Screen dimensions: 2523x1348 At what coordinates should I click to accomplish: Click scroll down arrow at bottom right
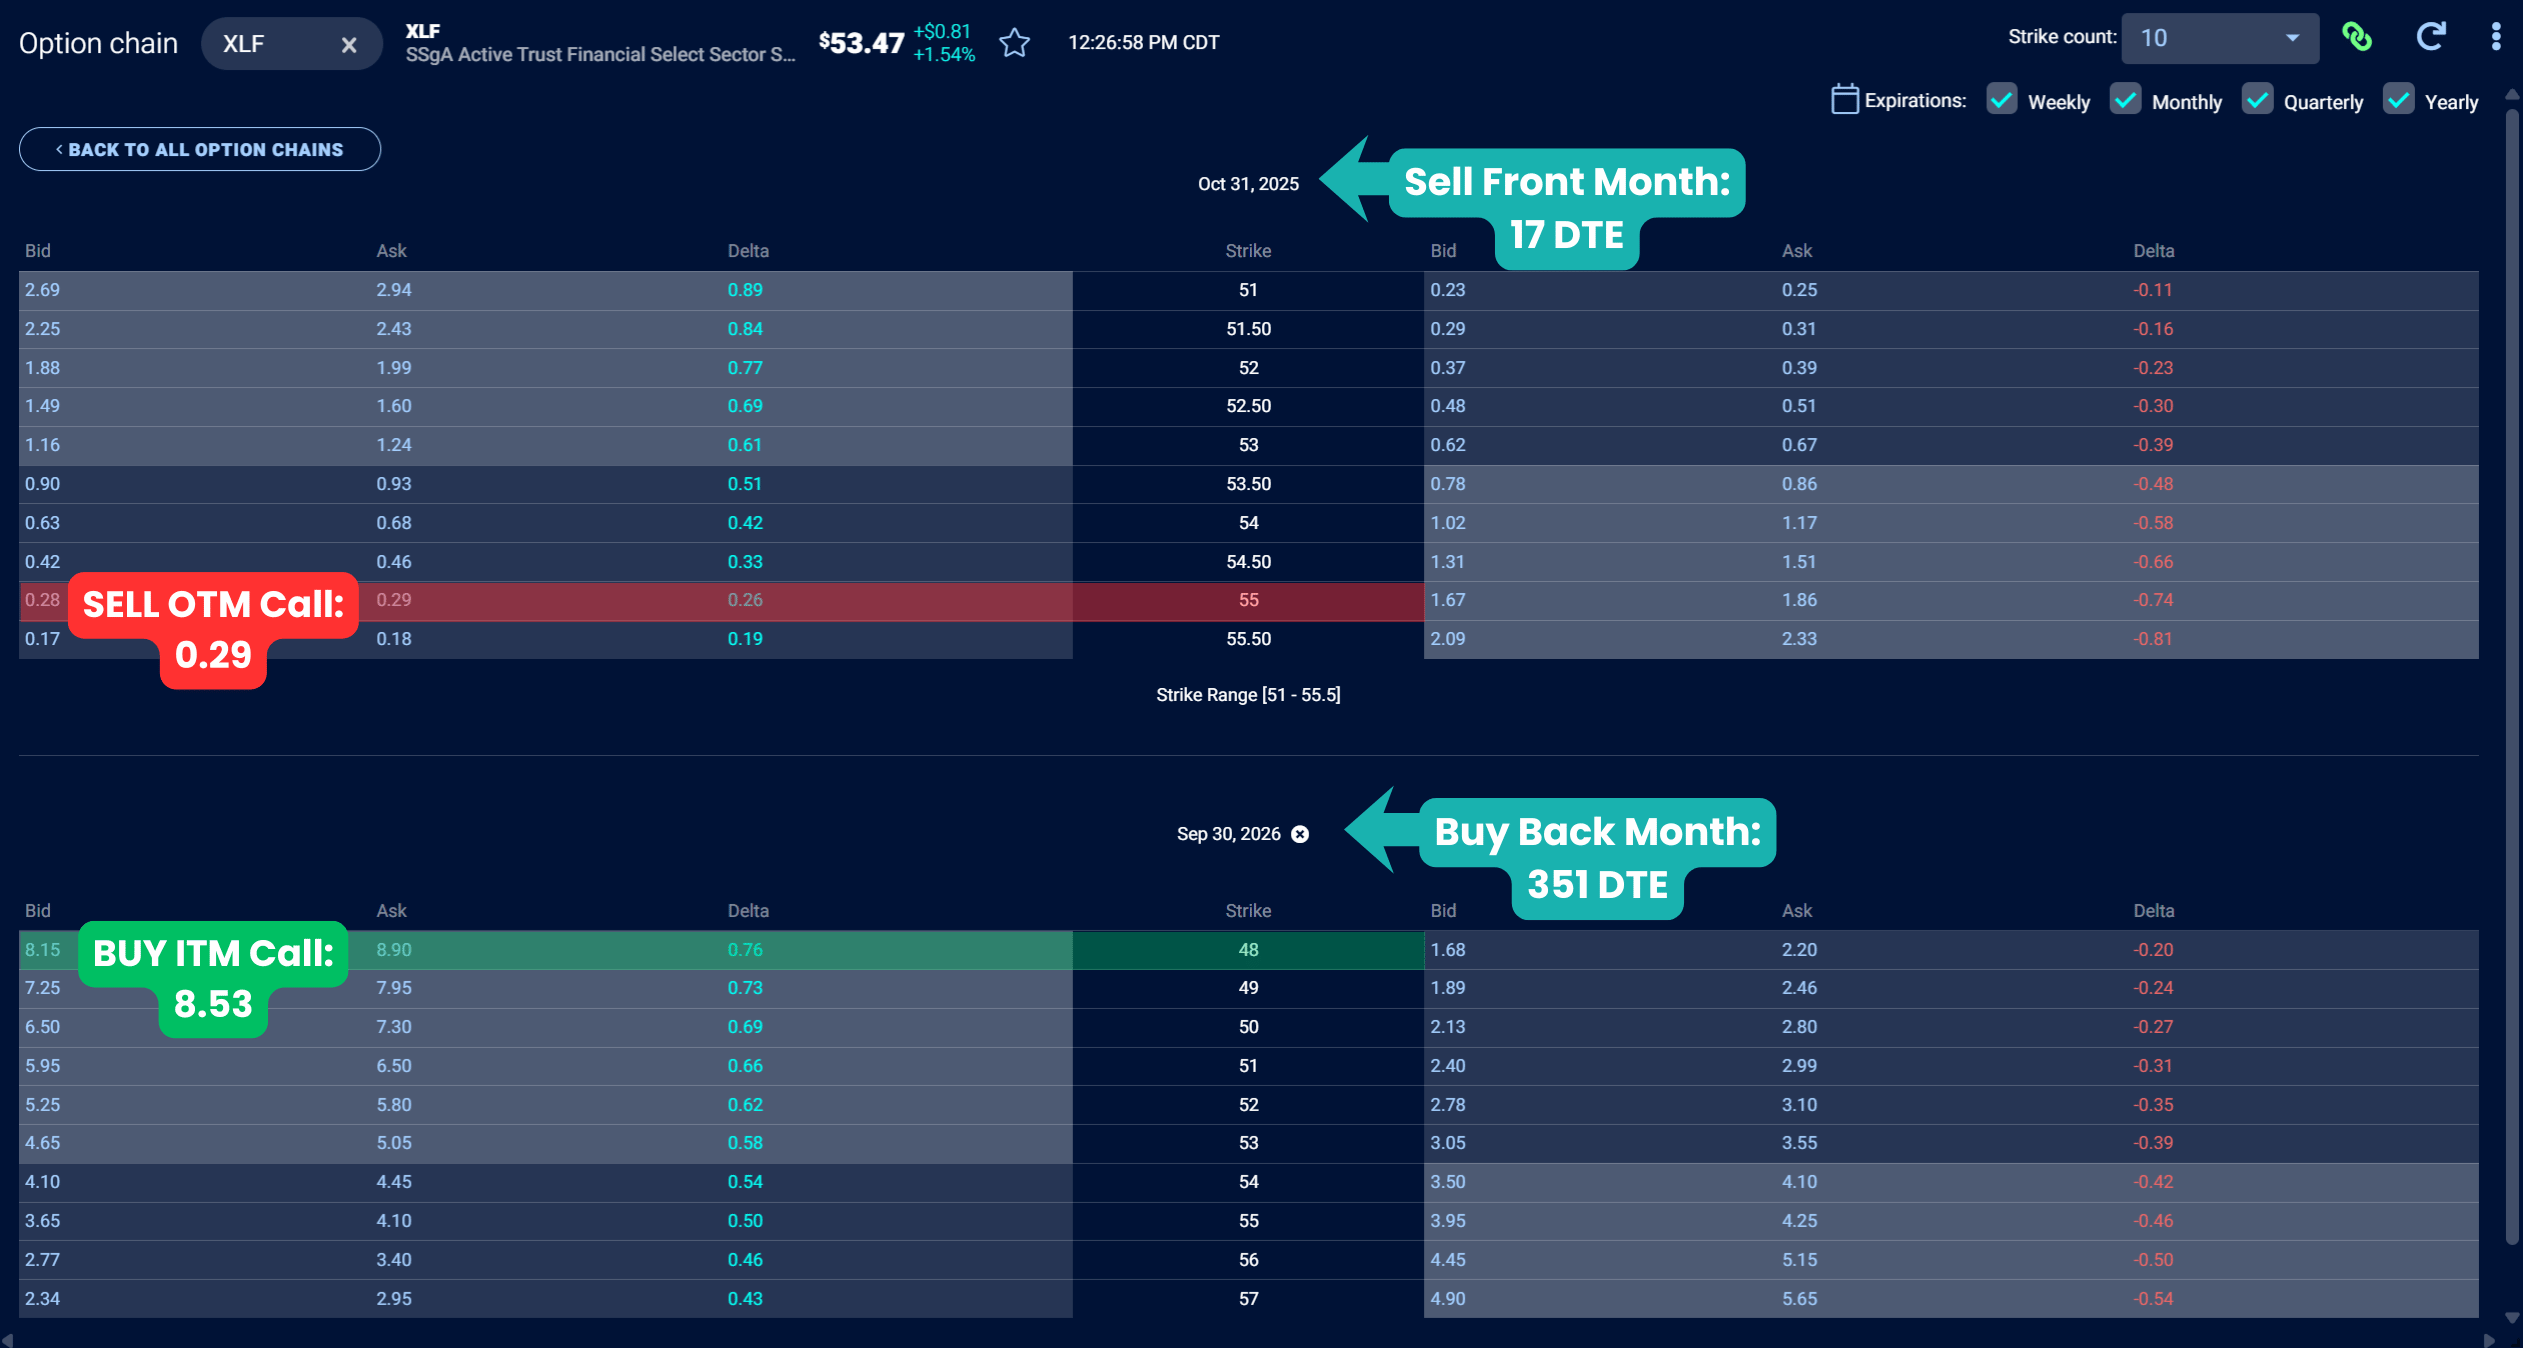(x=2511, y=1318)
